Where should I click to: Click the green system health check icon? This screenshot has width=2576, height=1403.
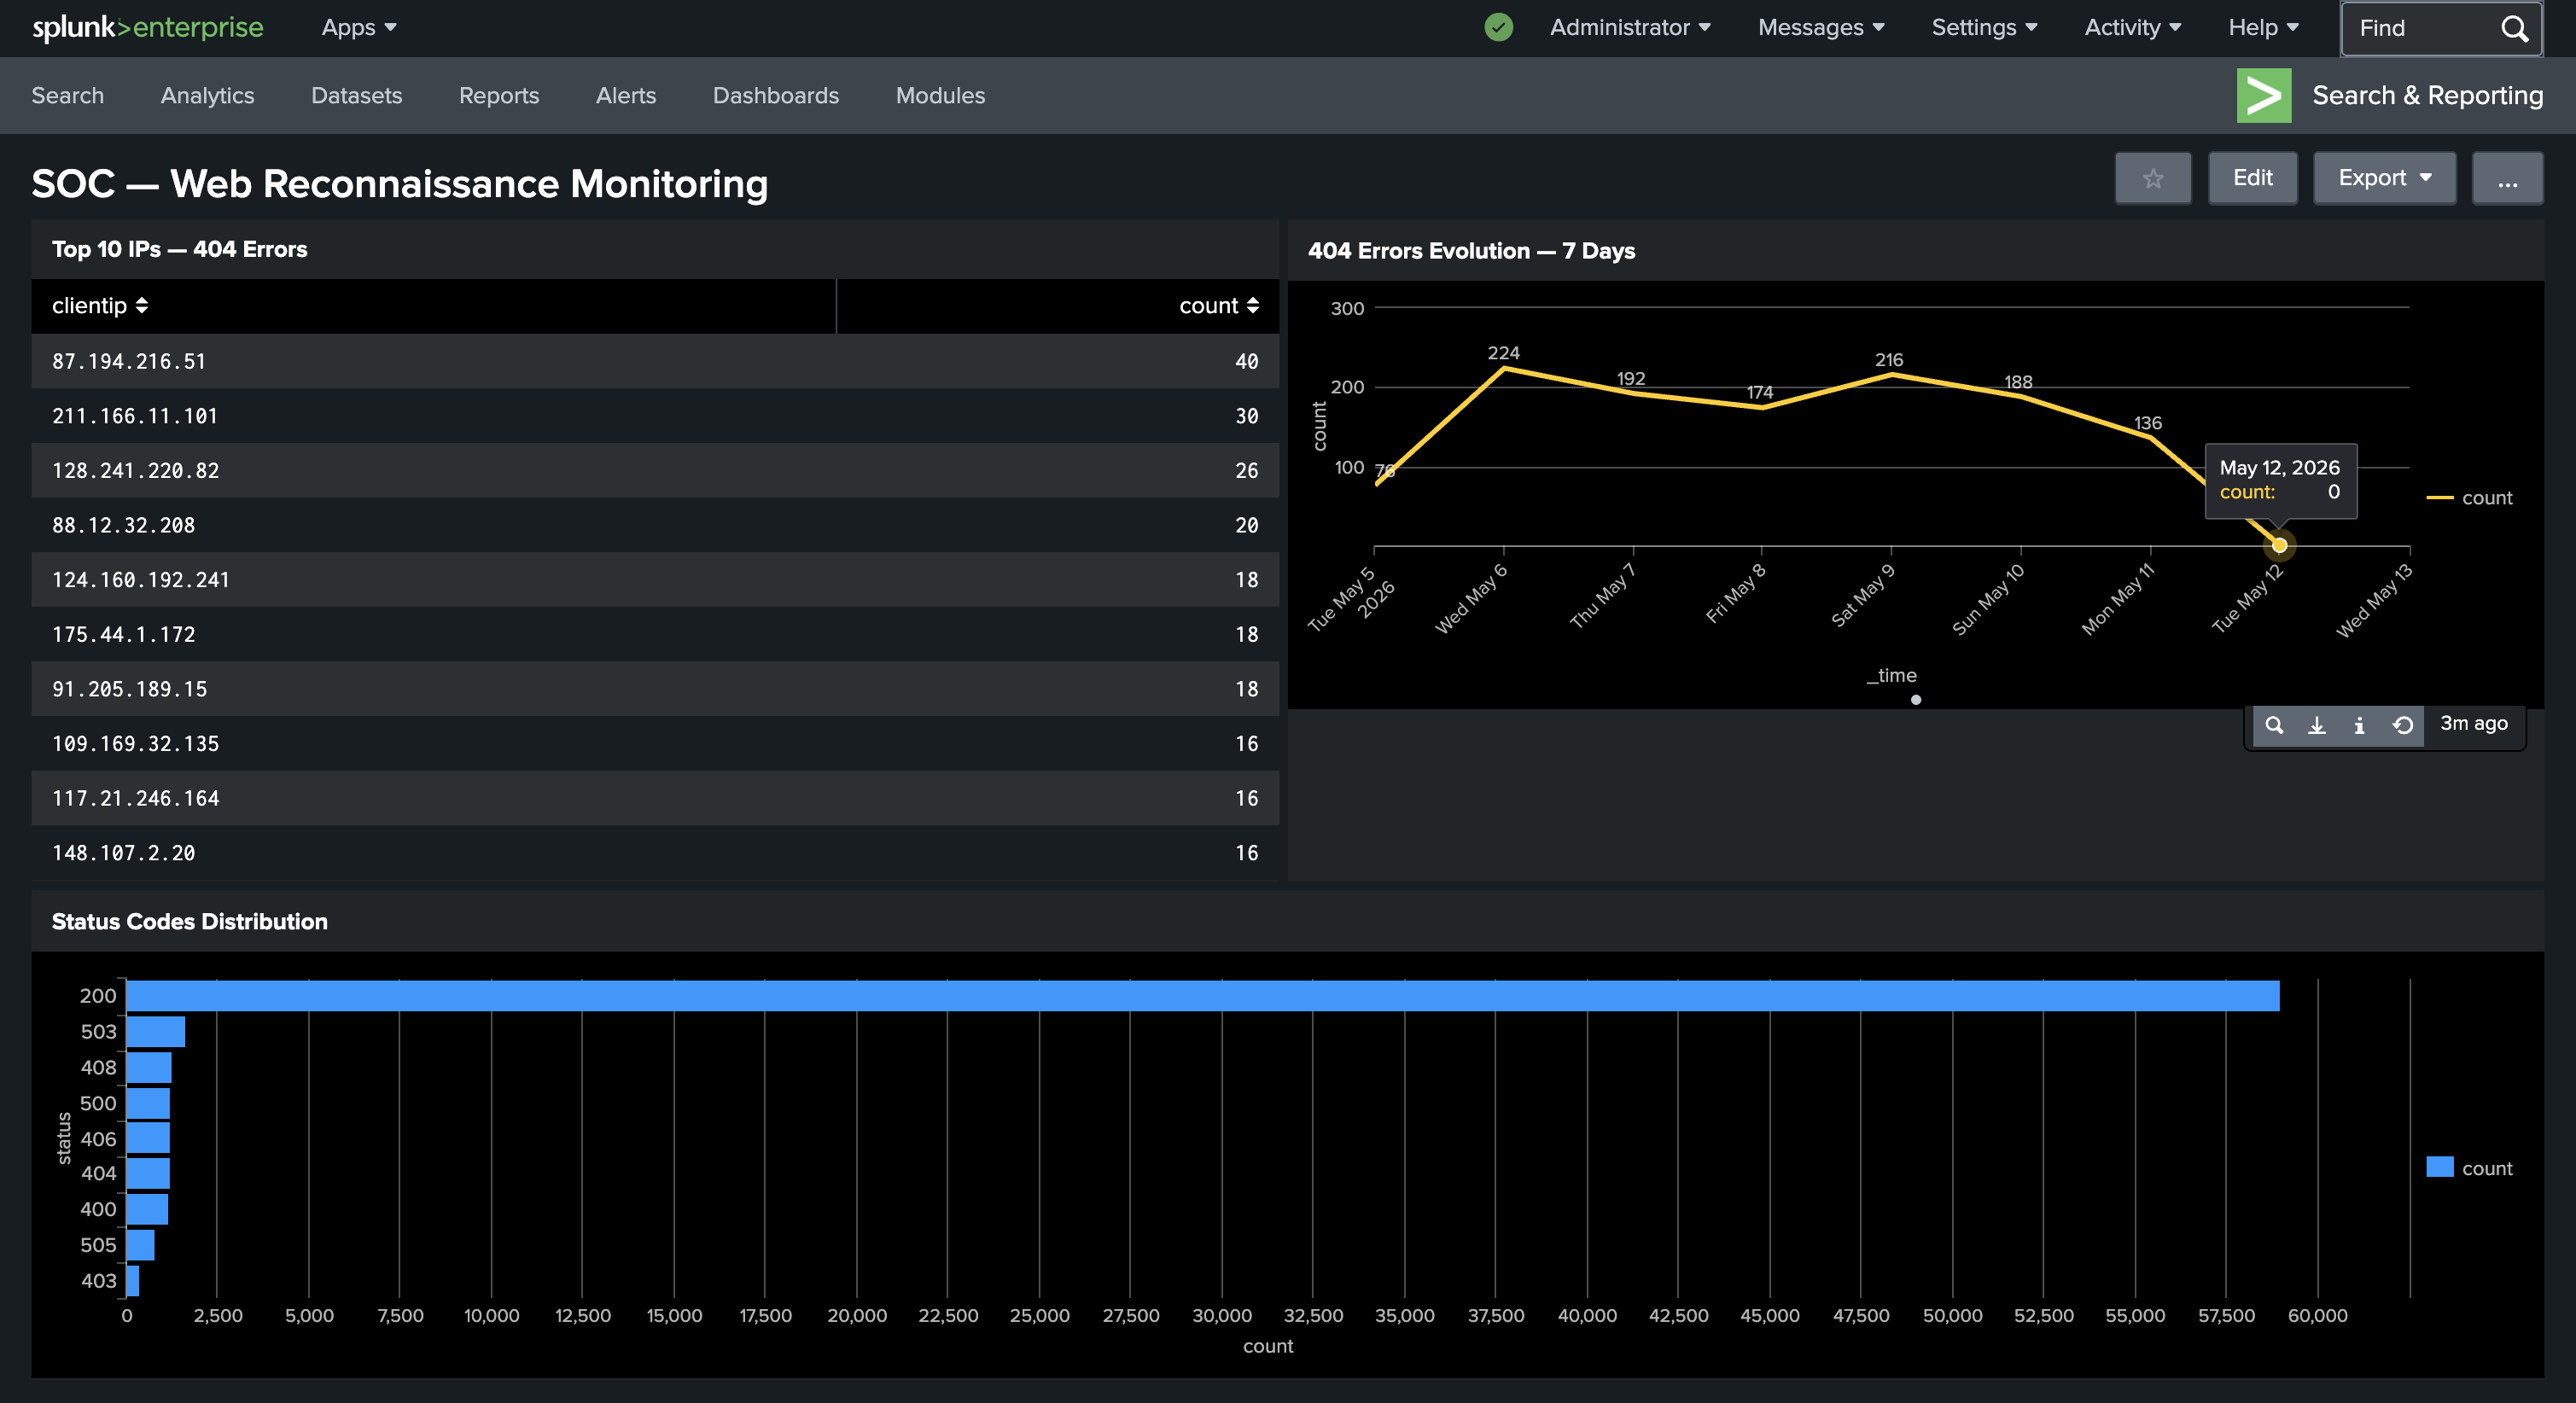[1498, 27]
